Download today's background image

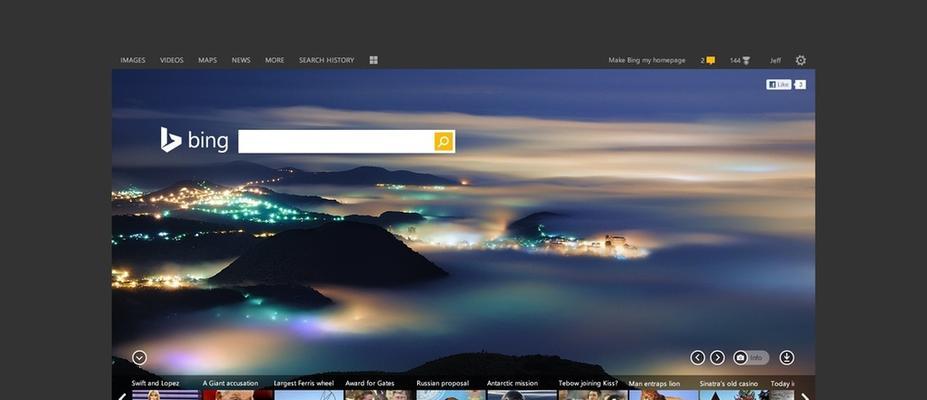coord(787,357)
